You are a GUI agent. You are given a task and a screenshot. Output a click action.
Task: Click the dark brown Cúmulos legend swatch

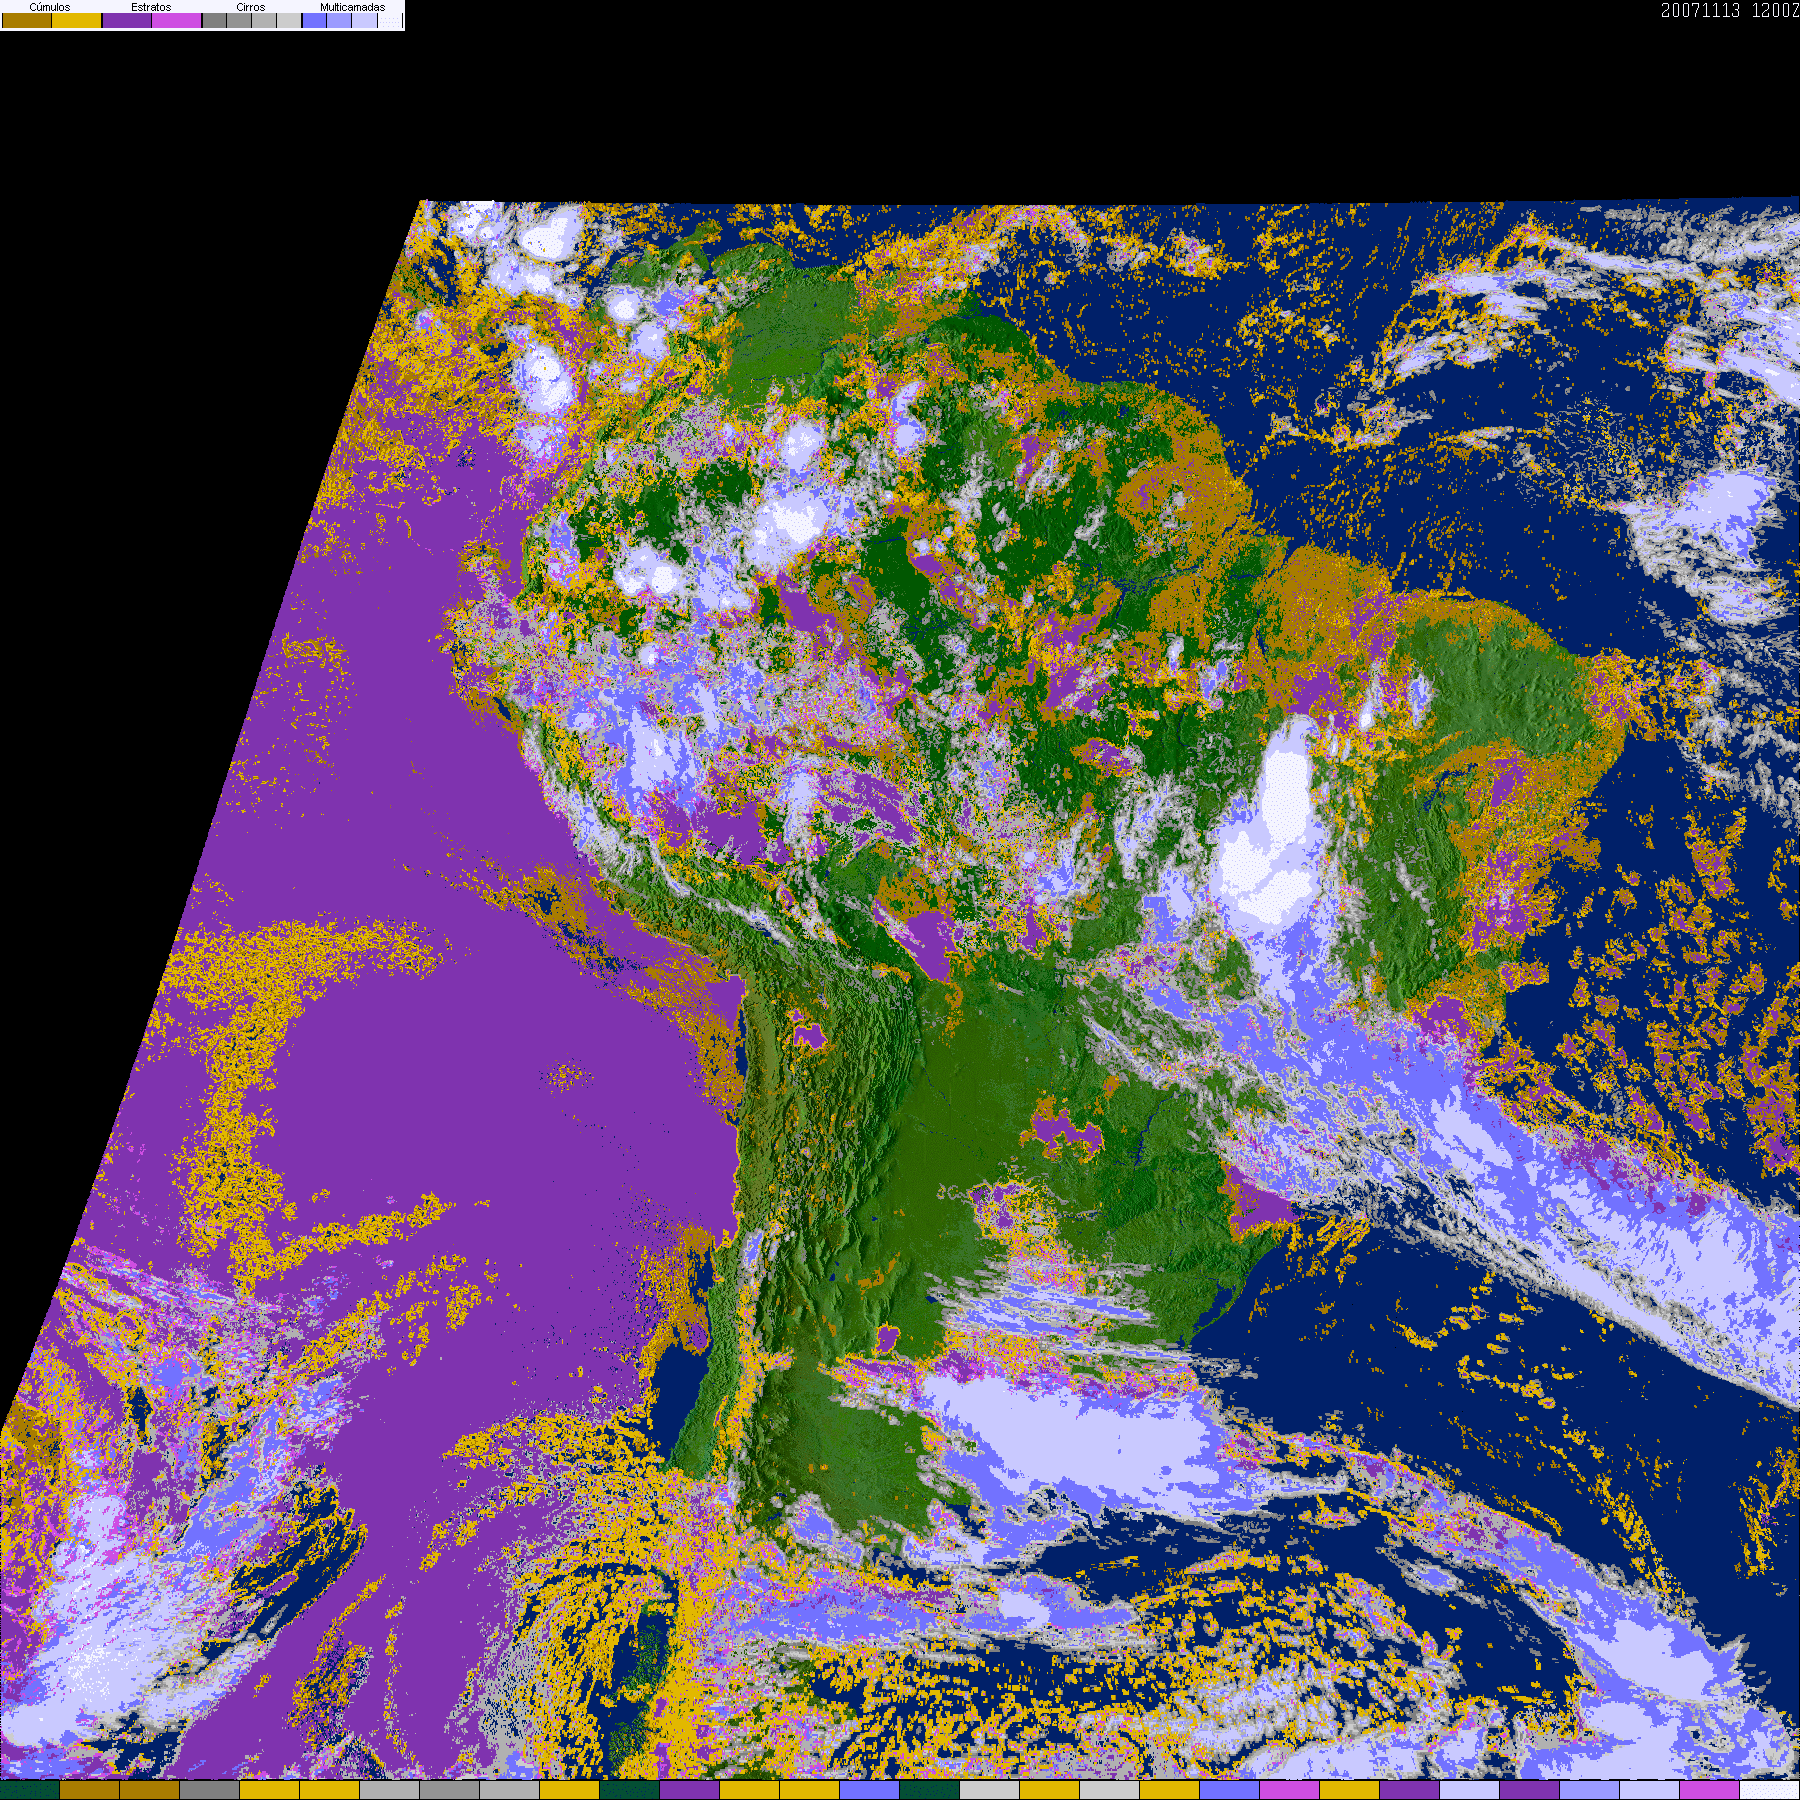pyautogui.click(x=27, y=21)
